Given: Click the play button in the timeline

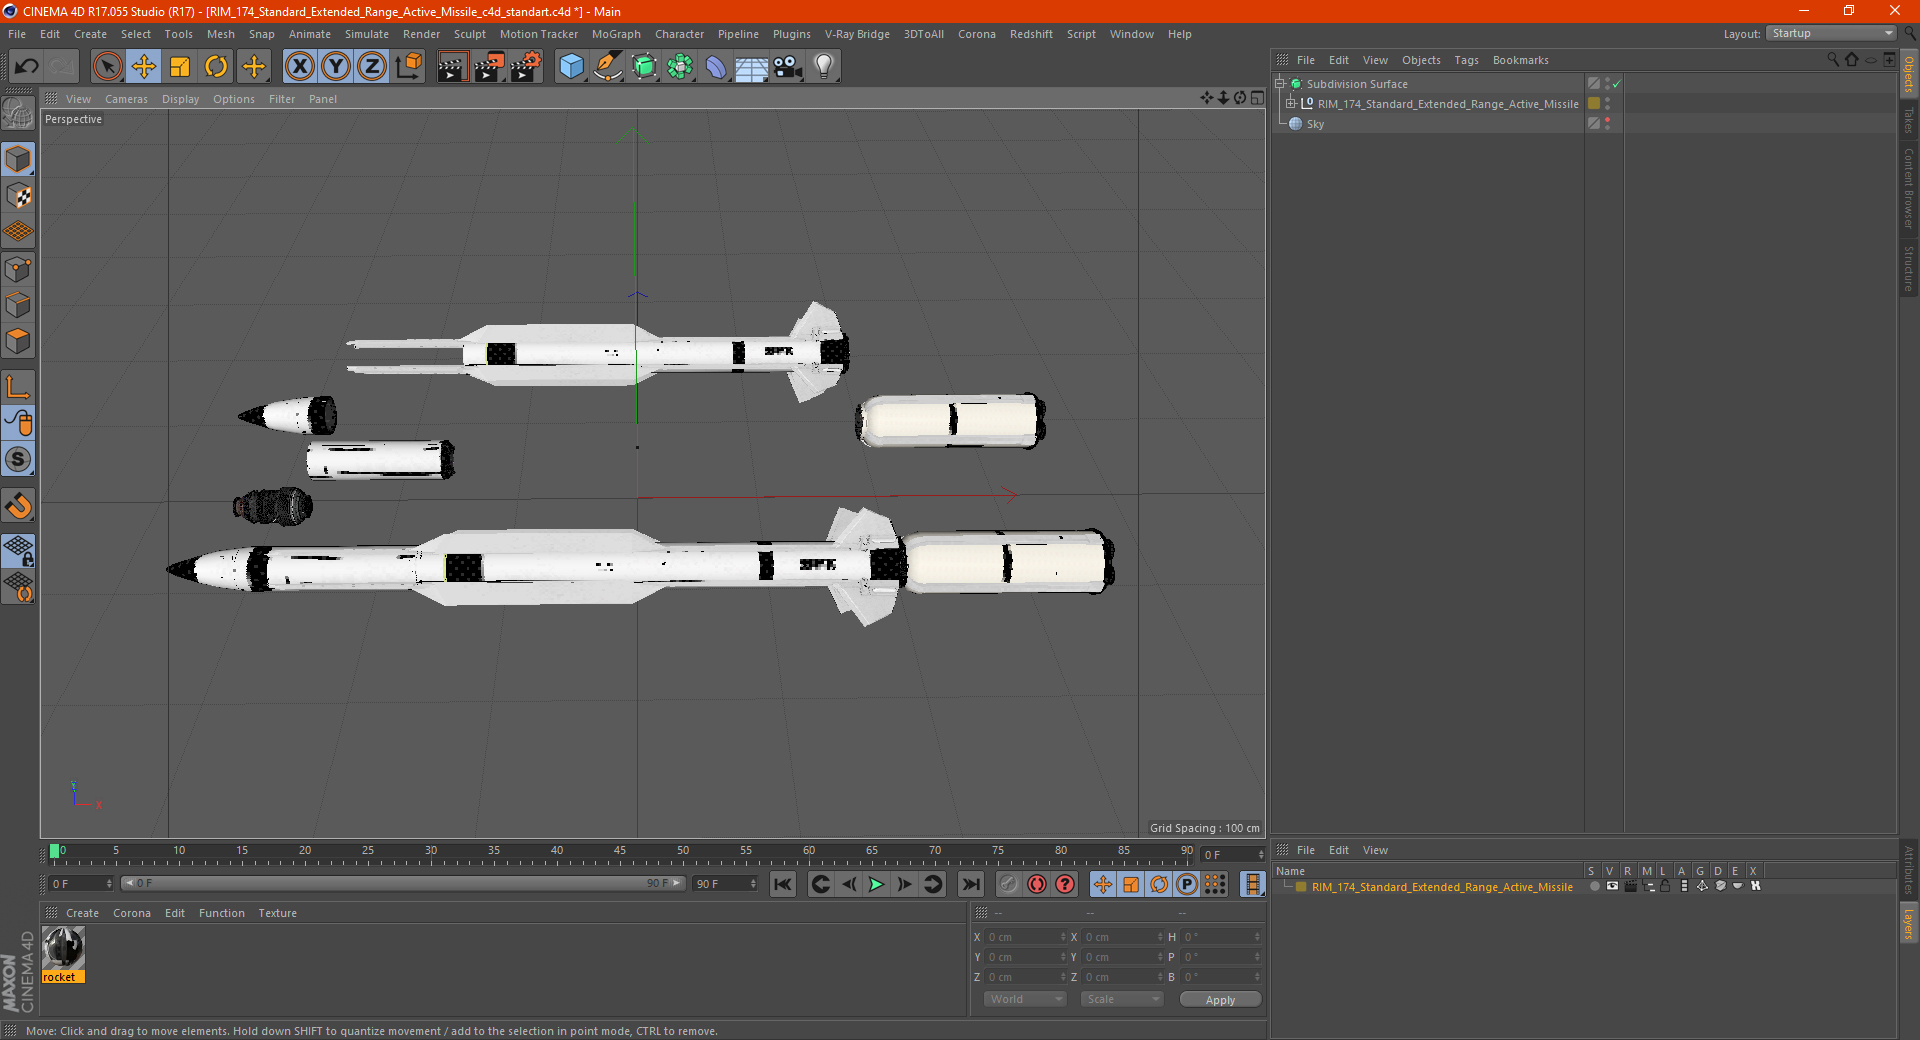Looking at the screenshot, I should [875, 884].
